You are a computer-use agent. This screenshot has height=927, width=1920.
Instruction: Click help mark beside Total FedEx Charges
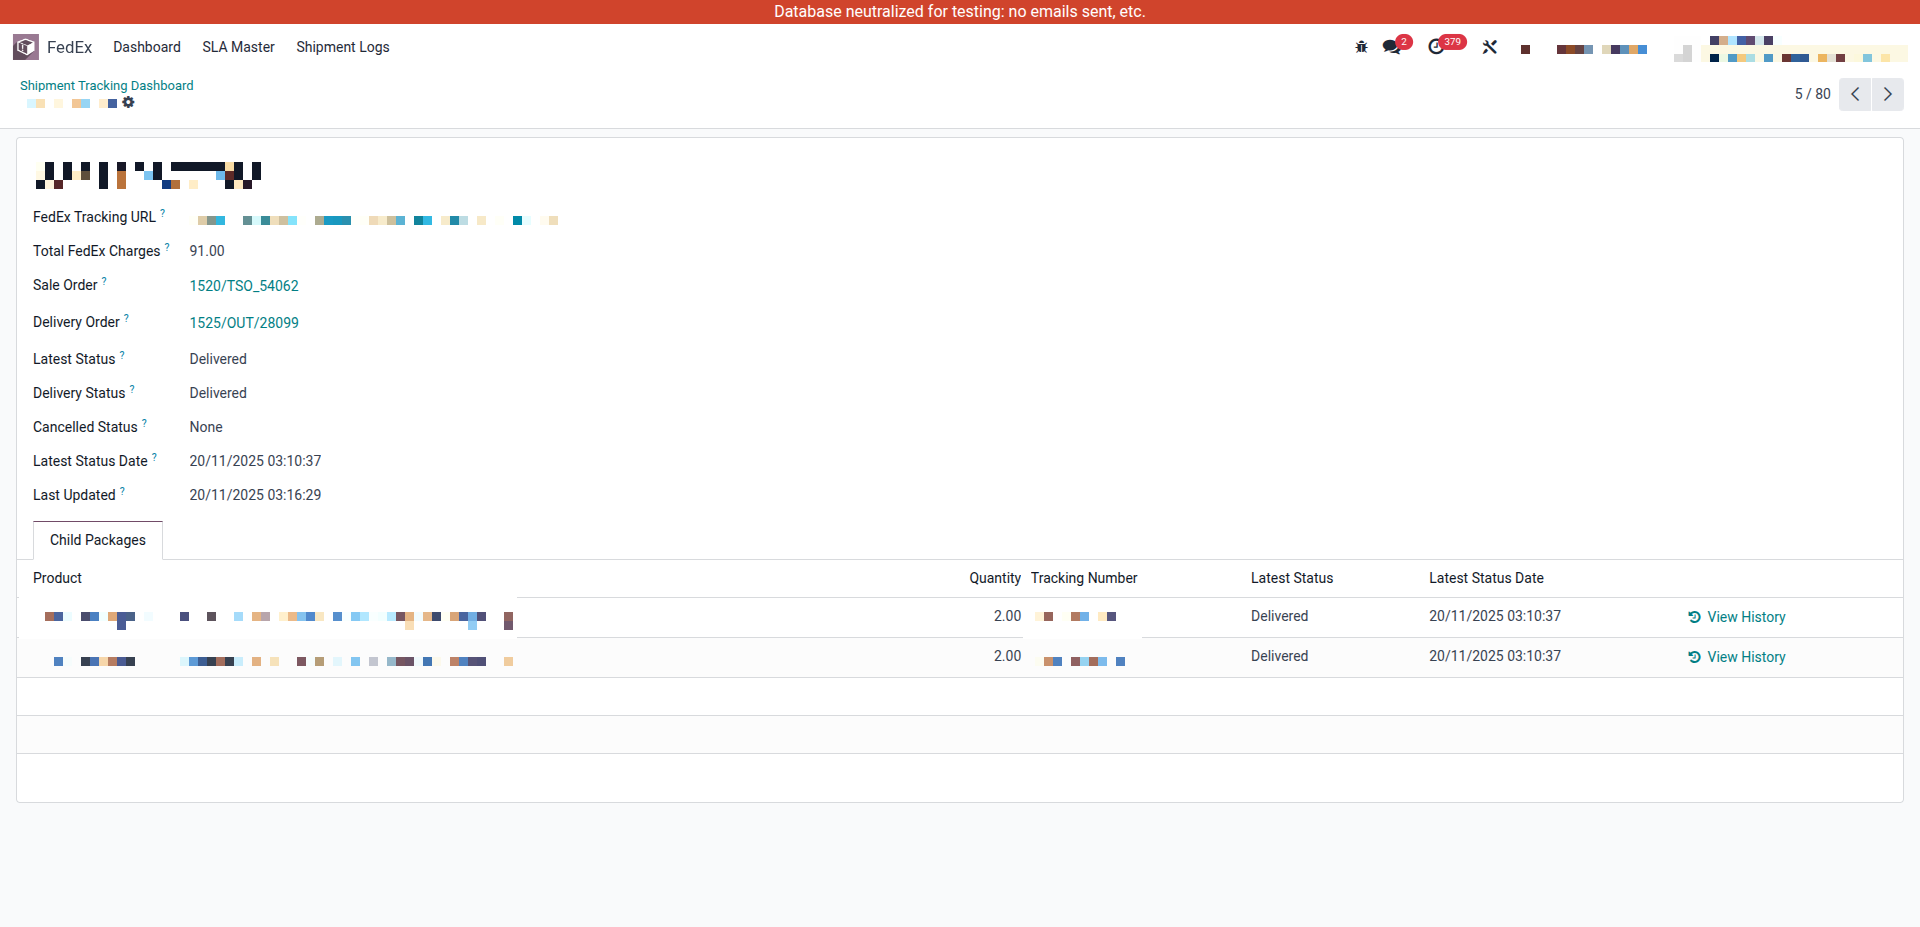(x=167, y=247)
